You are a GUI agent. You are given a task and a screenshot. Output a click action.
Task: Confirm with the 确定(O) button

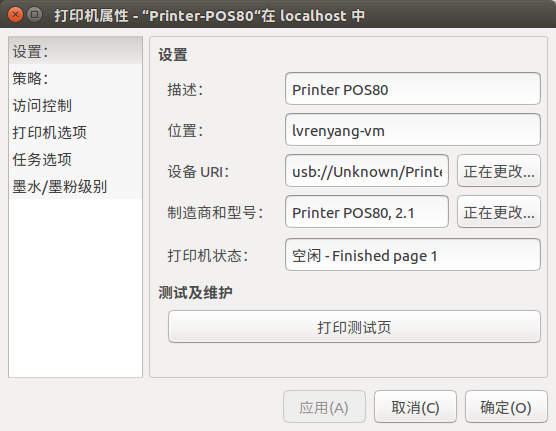pos(506,407)
